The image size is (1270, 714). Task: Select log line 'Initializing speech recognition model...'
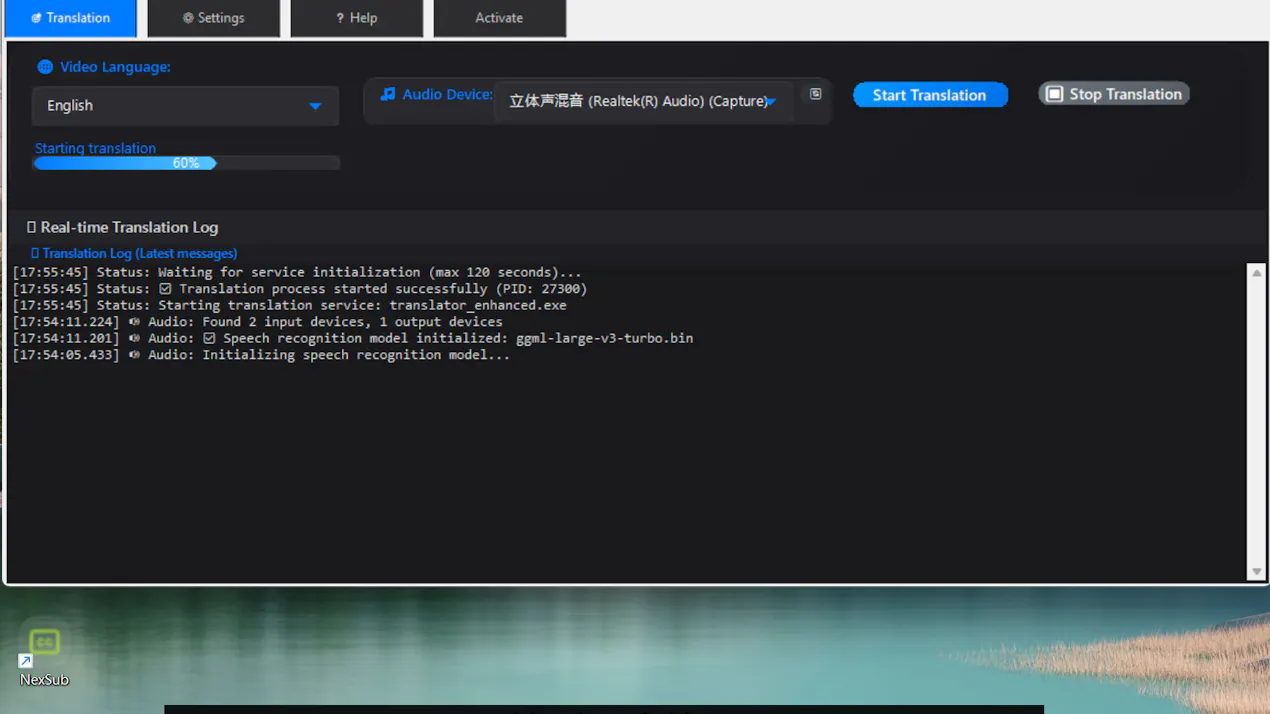[261, 355]
